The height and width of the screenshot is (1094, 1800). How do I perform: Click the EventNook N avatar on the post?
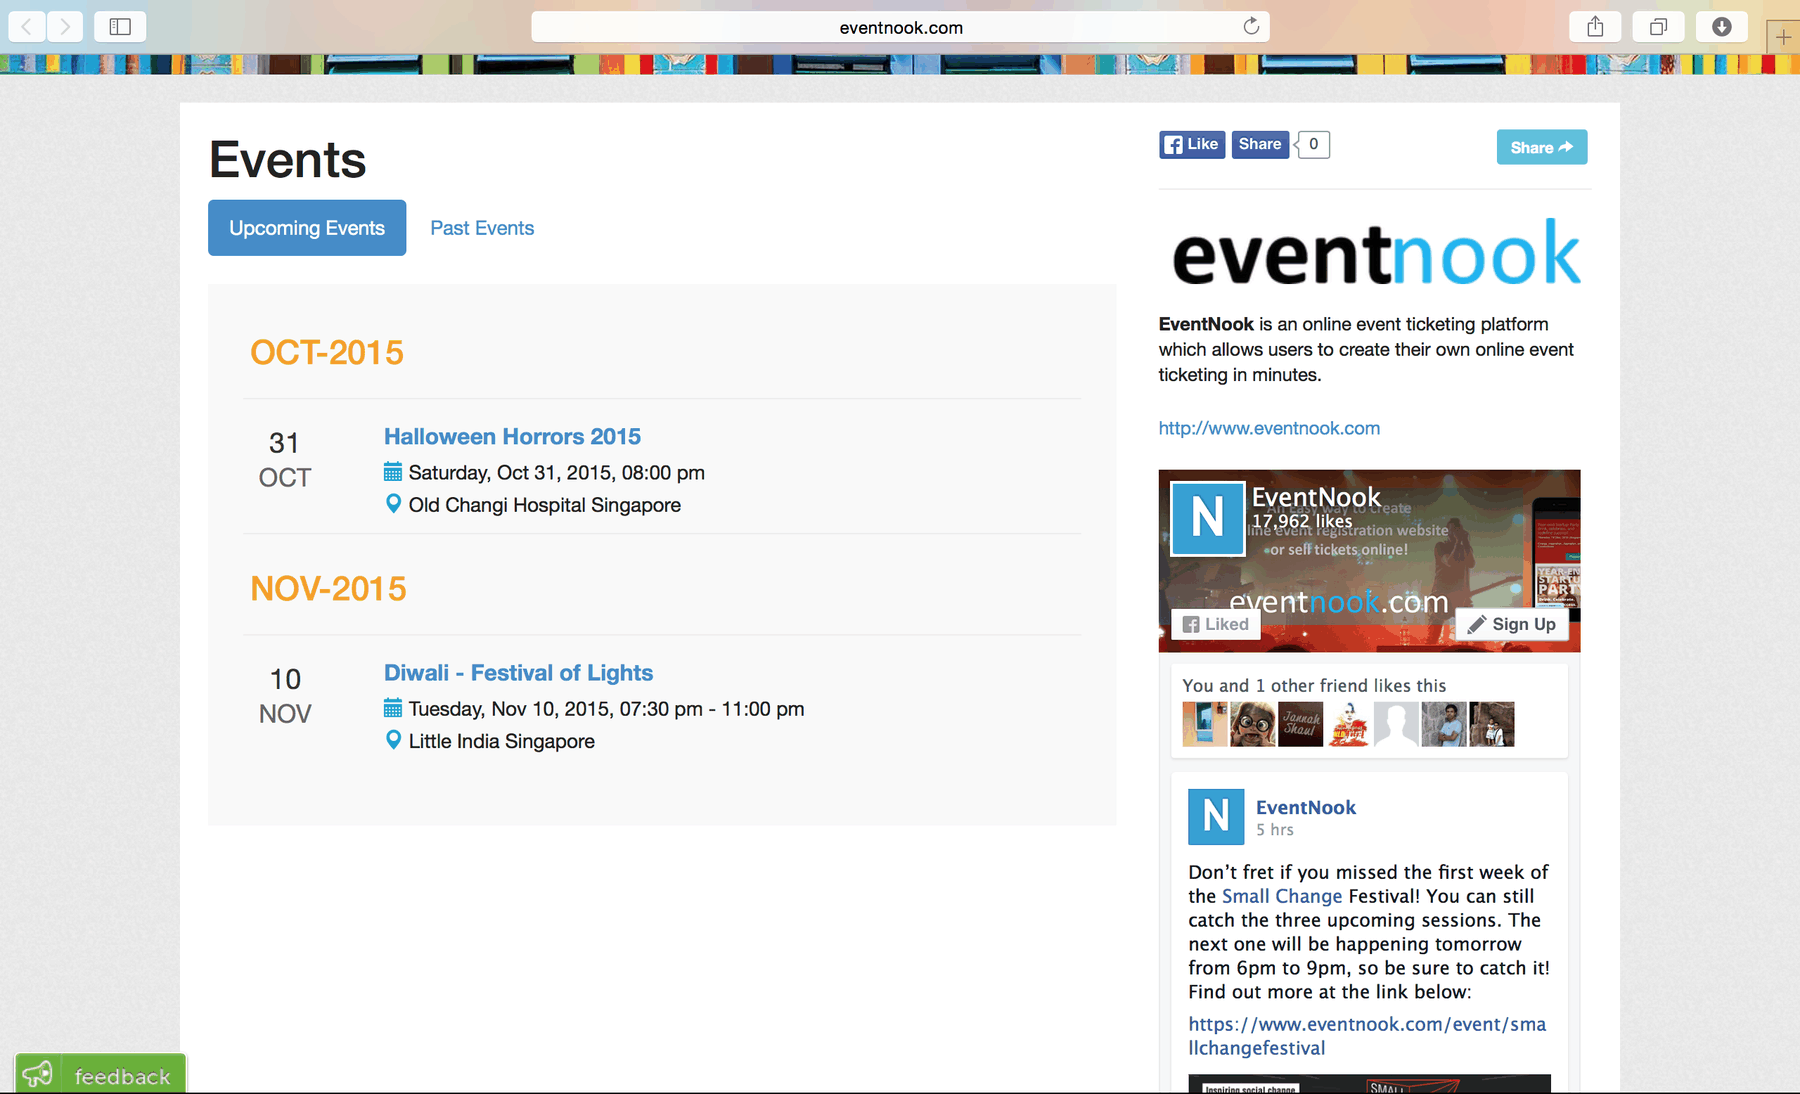1216,816
